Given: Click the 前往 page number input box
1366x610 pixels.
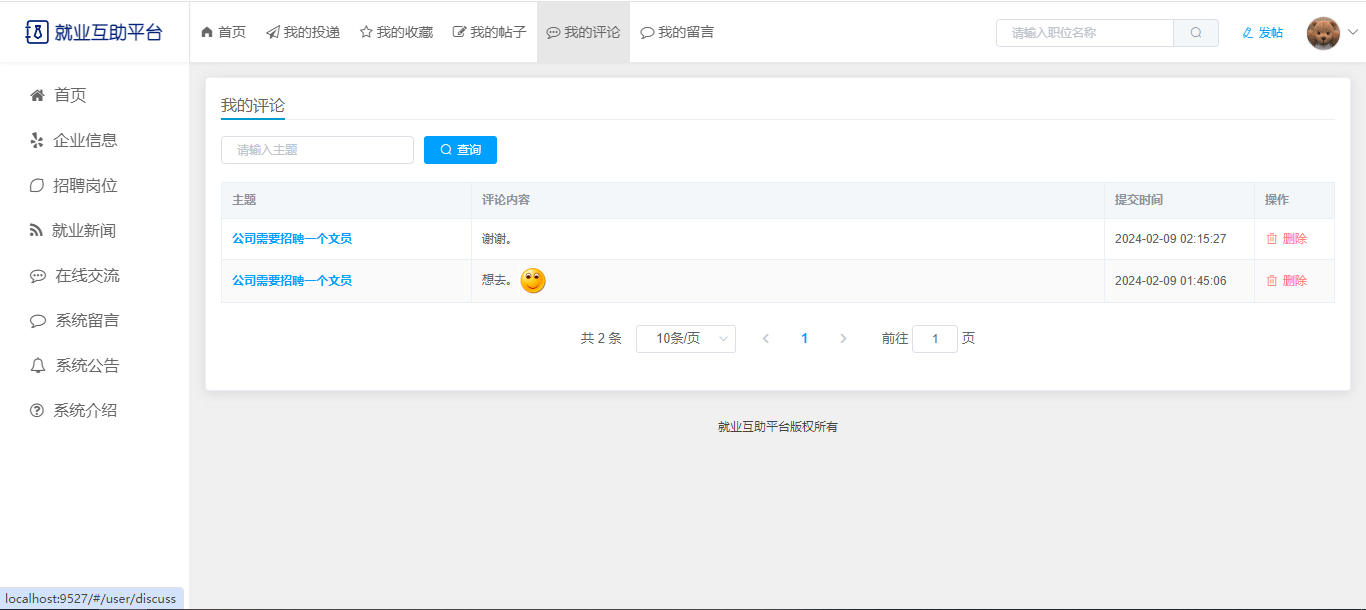Looking at the screenshot, I should pos(935,339).
